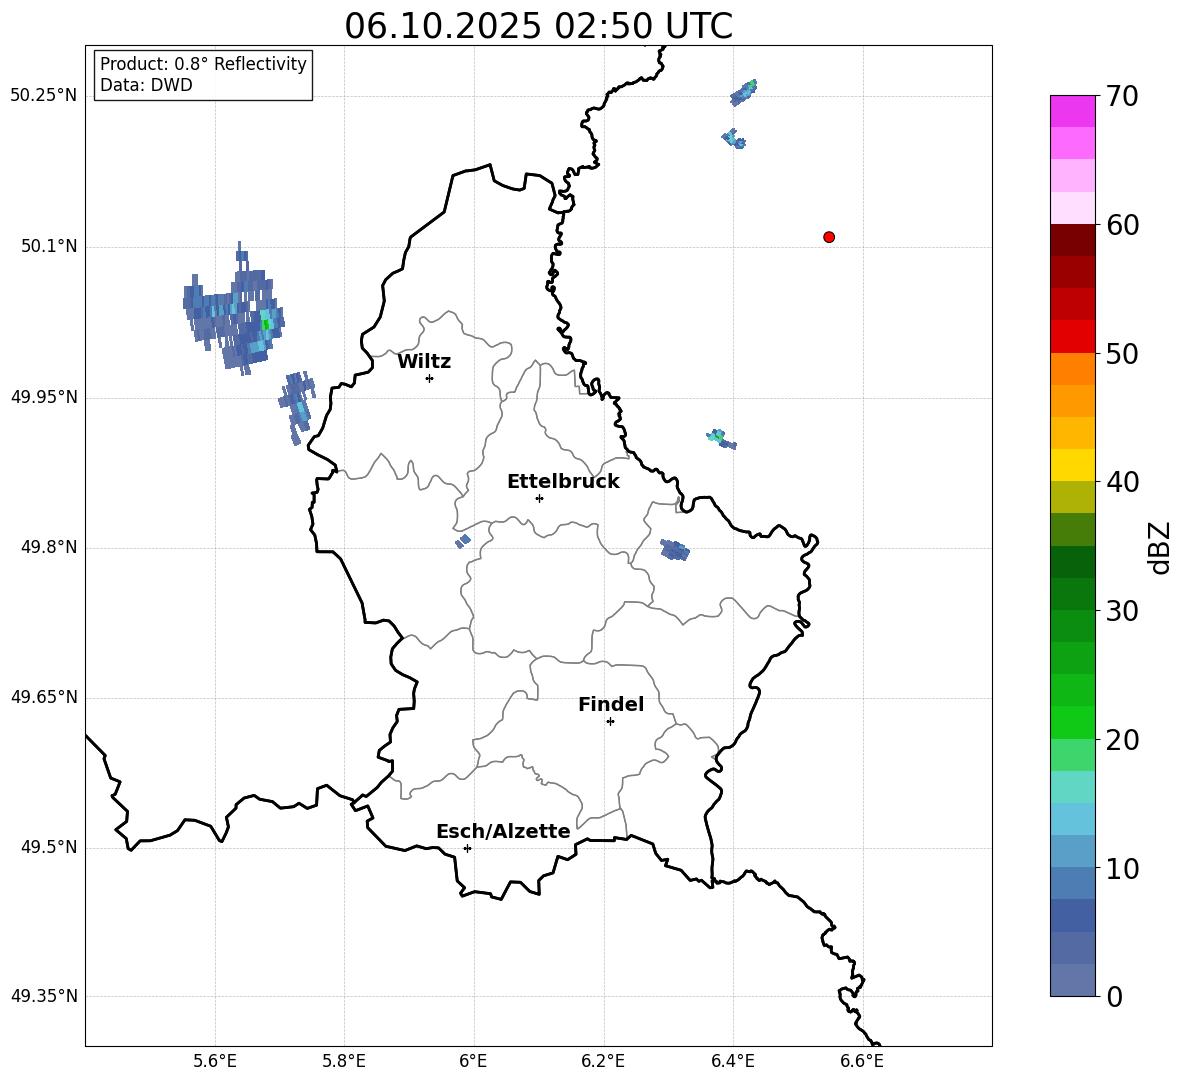
Task: Click the 20 label on the colorbar
Action: click(1121, 740)
